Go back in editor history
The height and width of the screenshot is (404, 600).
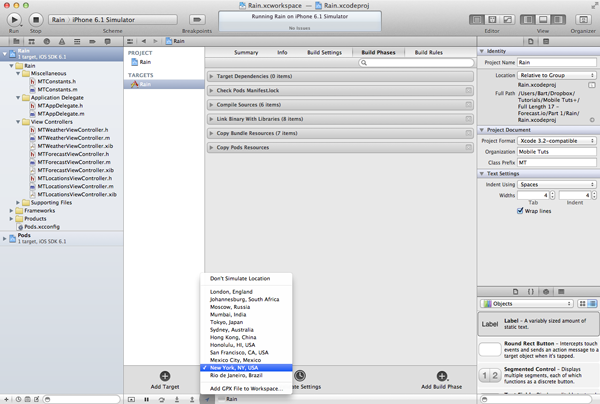(143, 41)
